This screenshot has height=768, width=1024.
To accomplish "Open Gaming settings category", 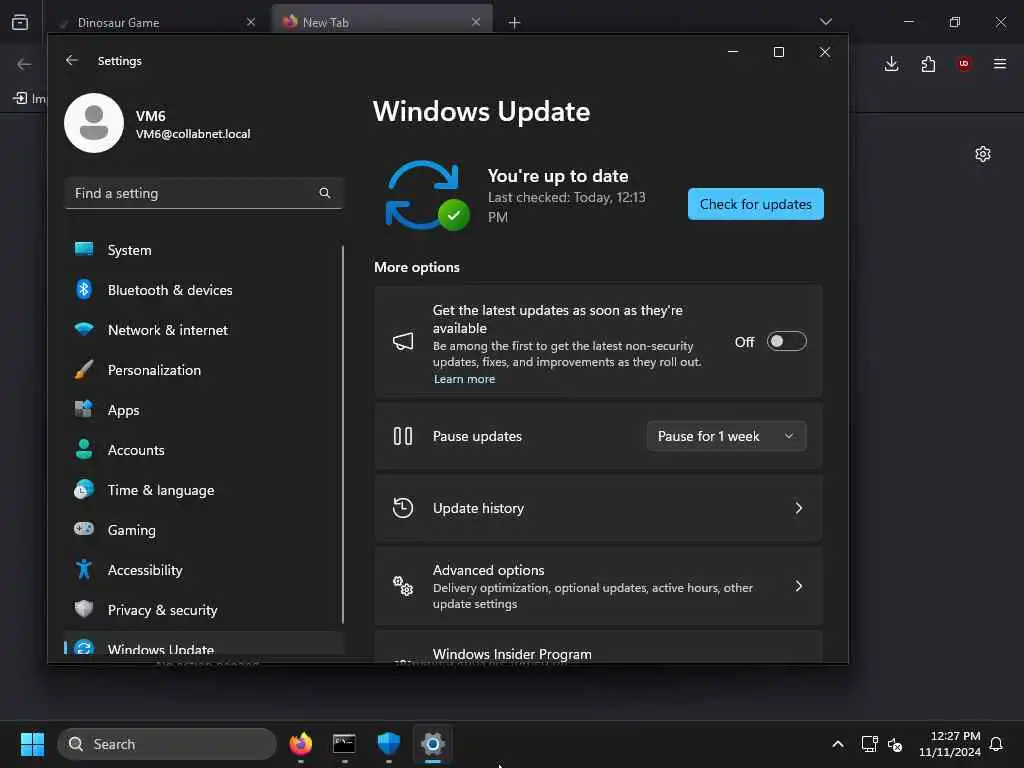I will click(x=204, y=530).
